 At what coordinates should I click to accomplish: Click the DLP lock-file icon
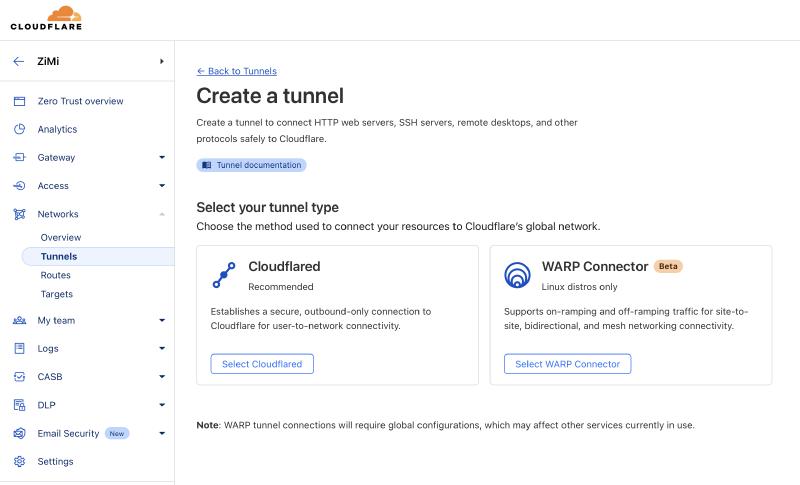(19, 405)
